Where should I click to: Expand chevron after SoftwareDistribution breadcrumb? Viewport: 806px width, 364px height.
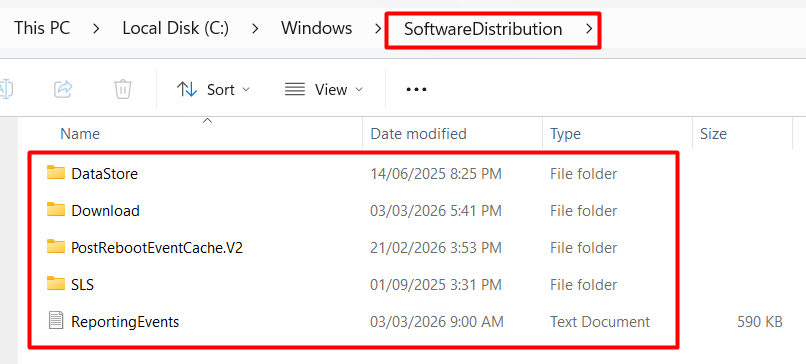589,29
